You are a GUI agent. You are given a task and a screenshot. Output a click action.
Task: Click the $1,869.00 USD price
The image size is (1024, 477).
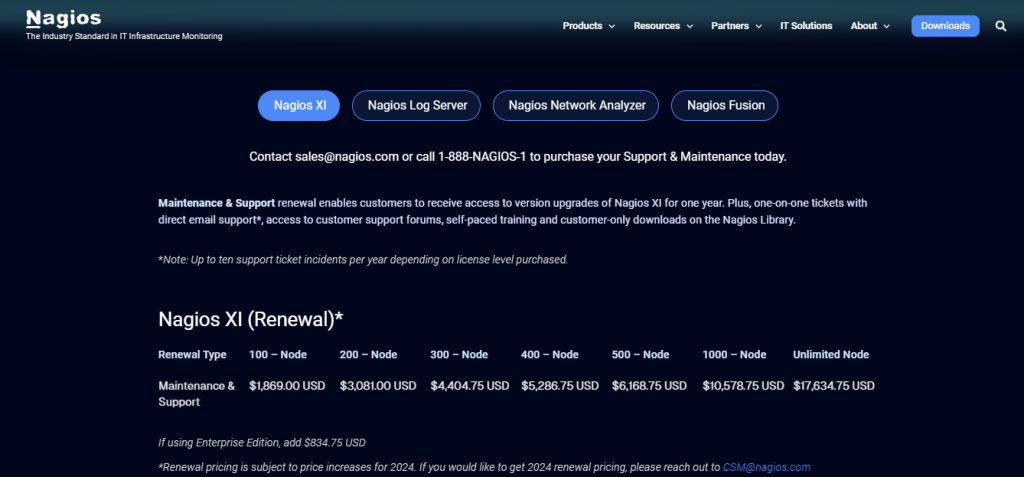(287, 386)
